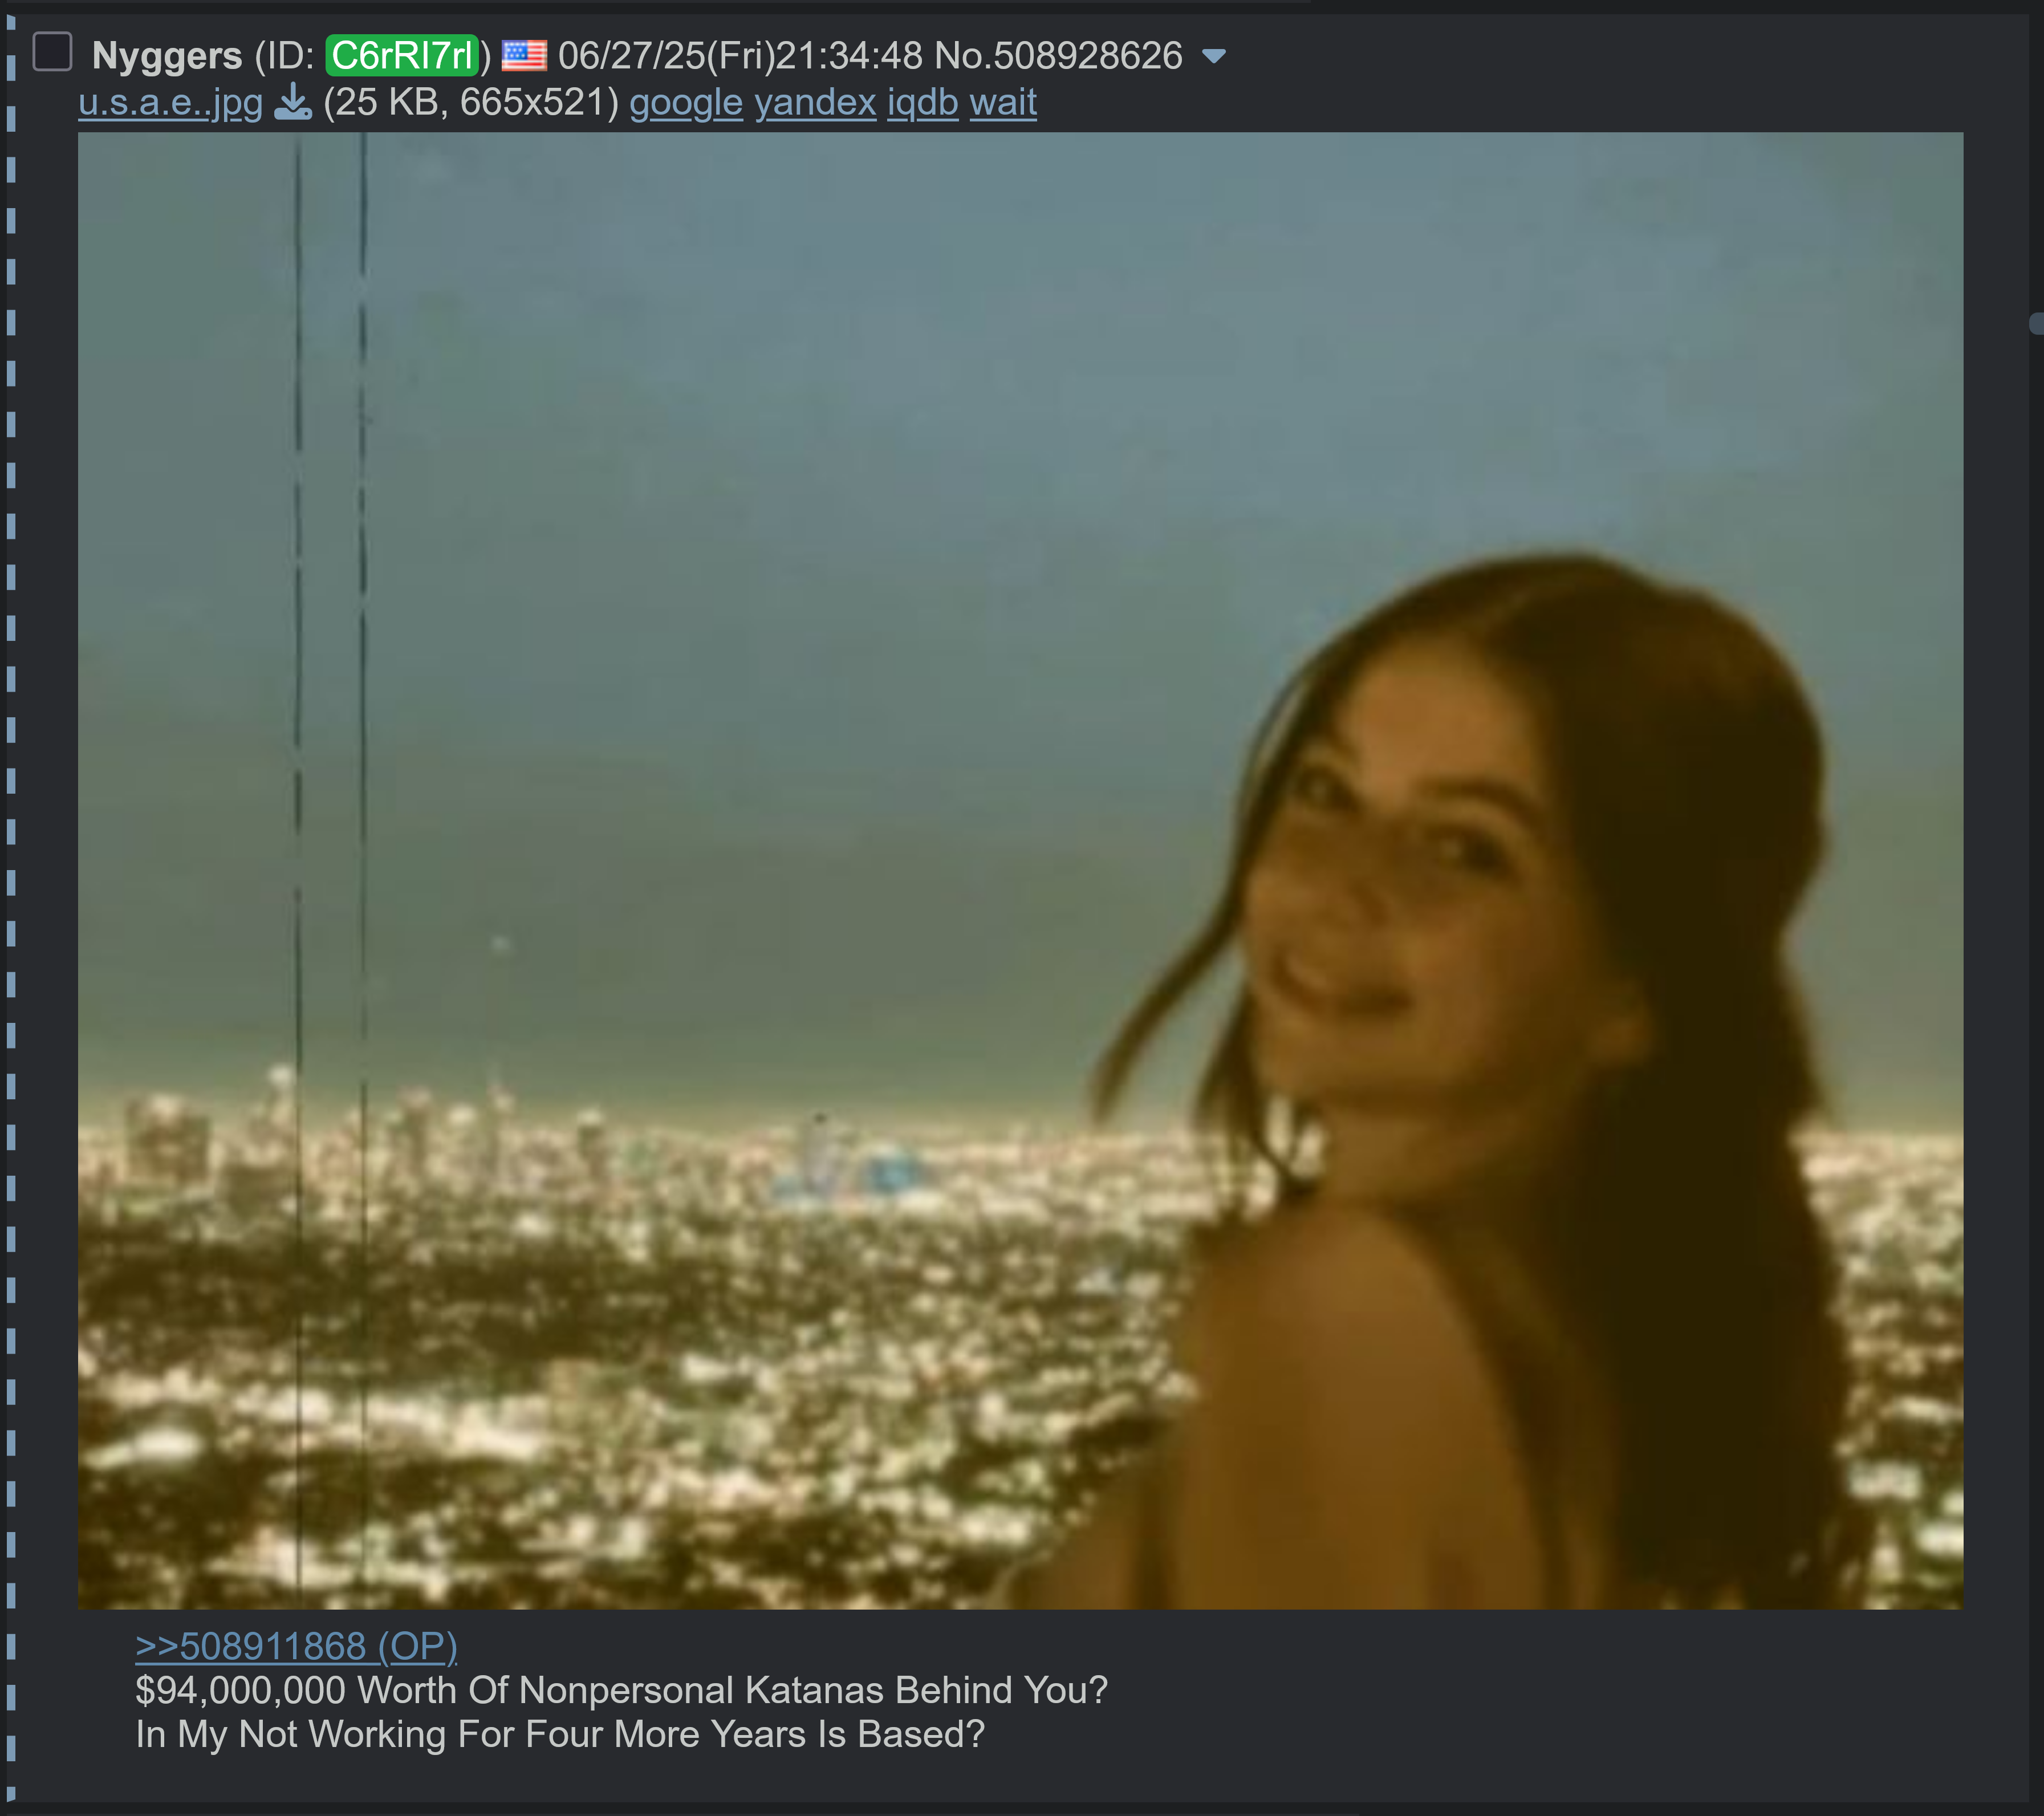Follow the >>508911868 (OP) quote link

[x=296, y=1646]
